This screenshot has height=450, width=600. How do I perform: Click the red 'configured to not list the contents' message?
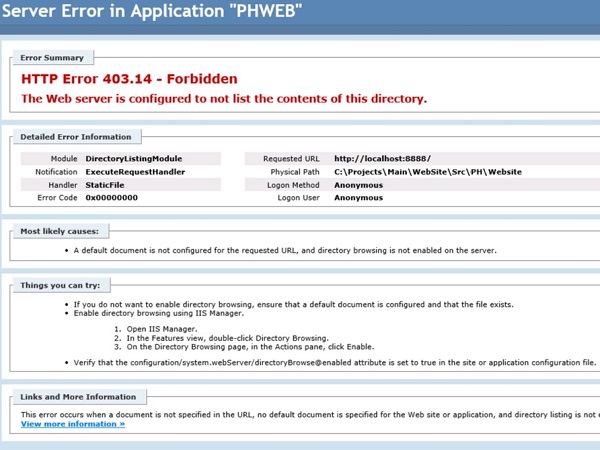pyautogui.click(x=224, y=99)
